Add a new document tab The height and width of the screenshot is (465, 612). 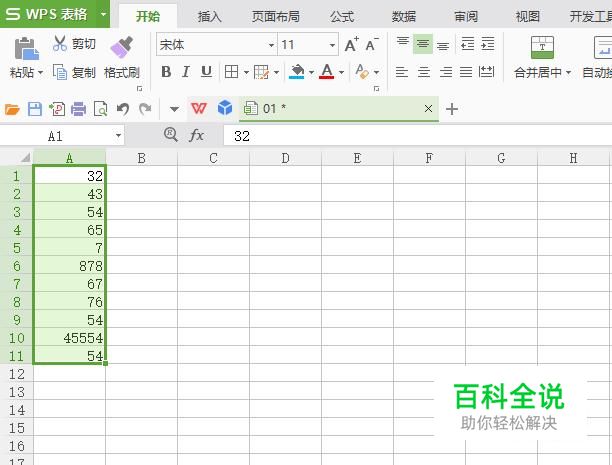point(452,109)
